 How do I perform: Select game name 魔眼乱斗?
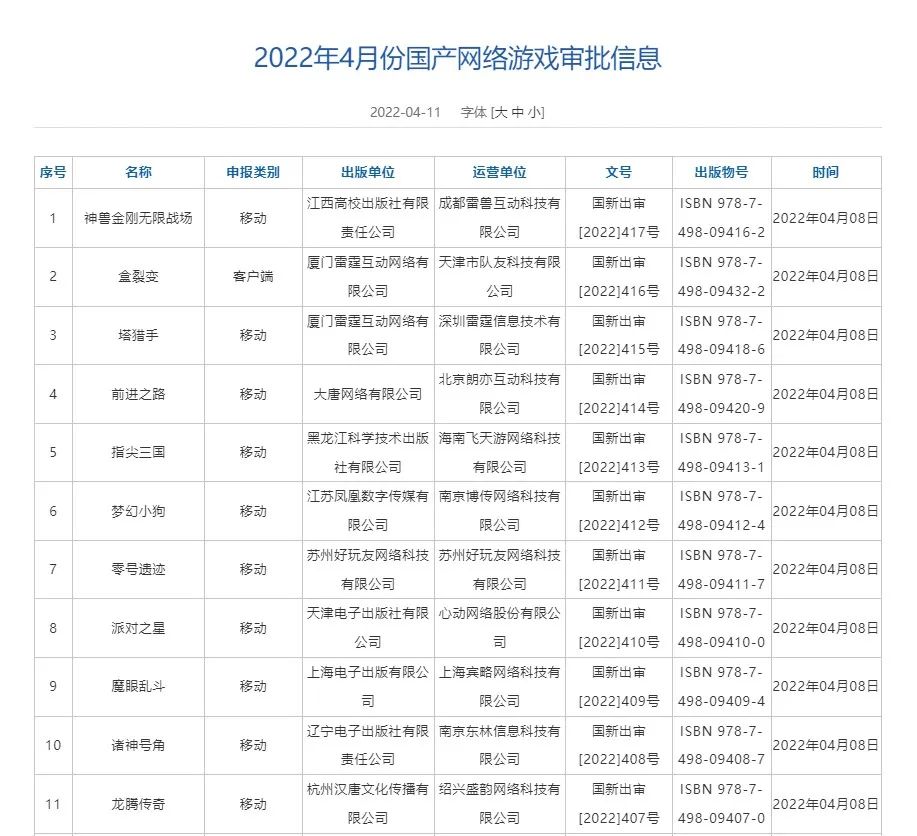139,686
